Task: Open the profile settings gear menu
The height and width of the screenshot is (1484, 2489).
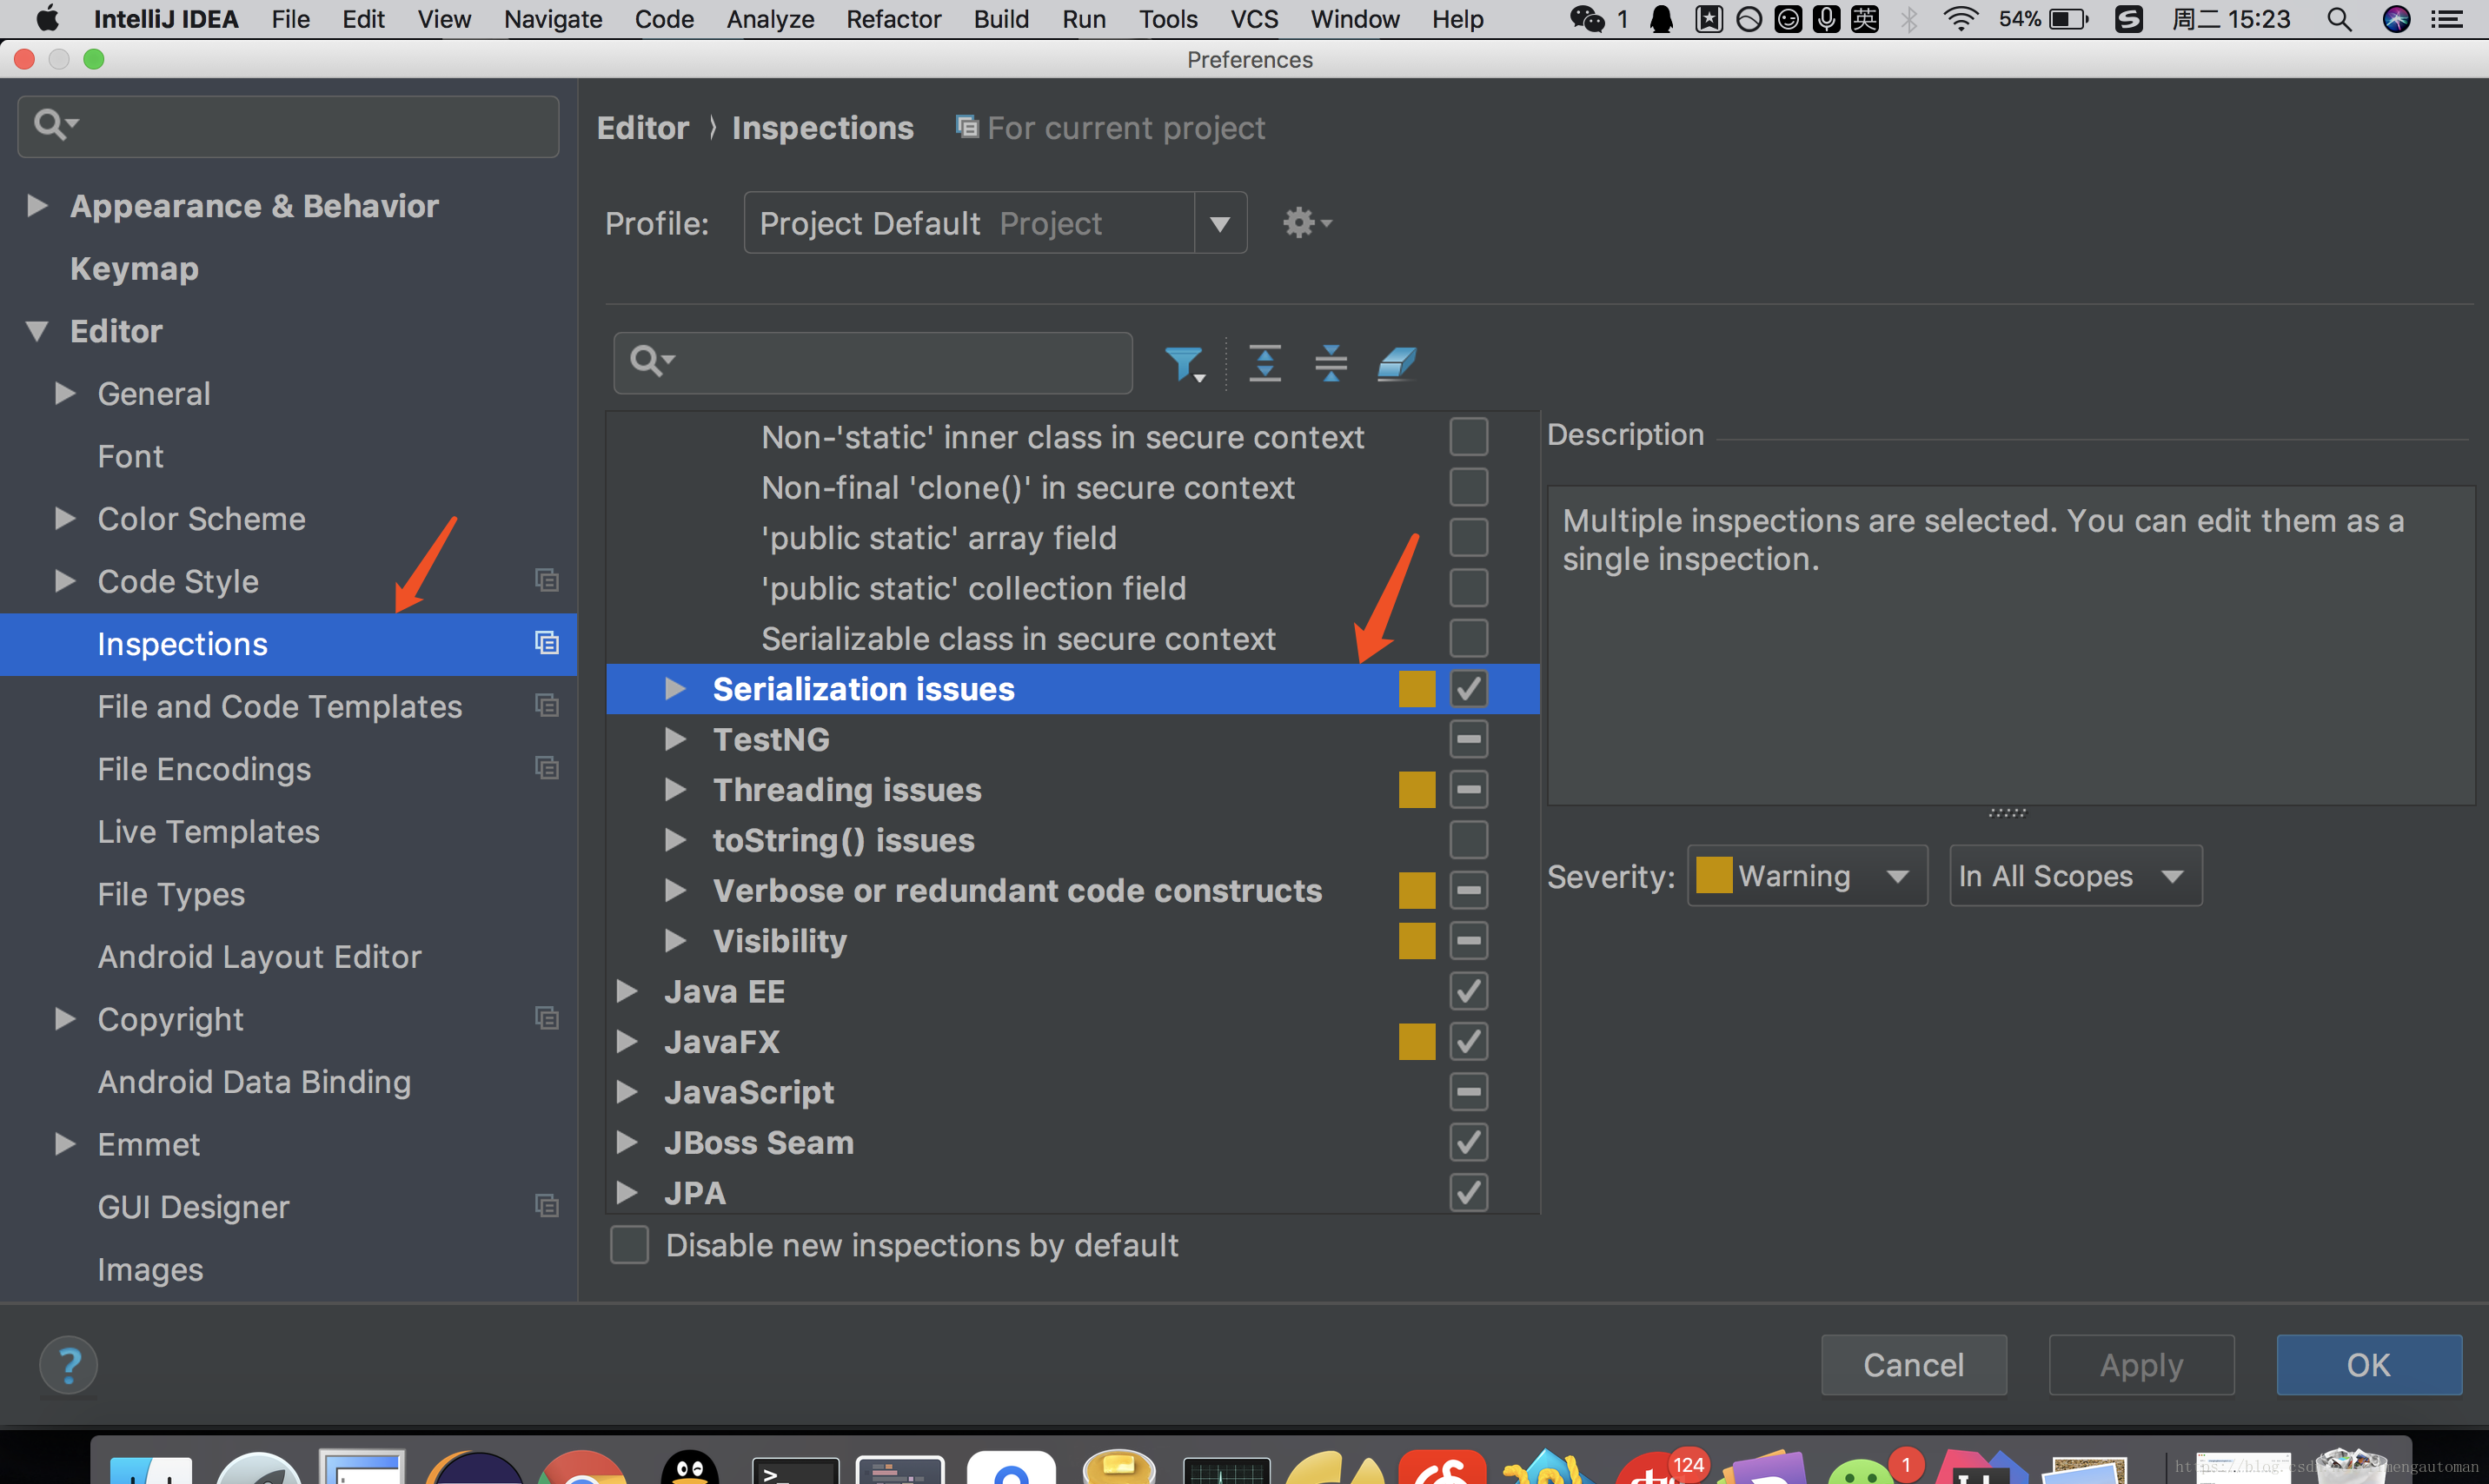Action: click(x=1306, y=222)
